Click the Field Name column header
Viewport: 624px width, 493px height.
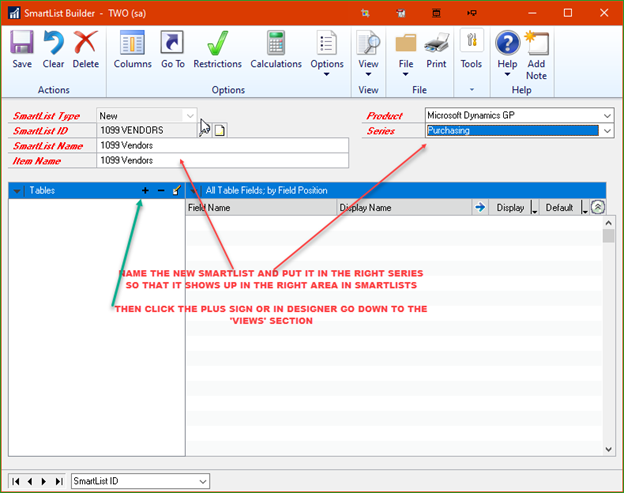(x=261, y=208)
